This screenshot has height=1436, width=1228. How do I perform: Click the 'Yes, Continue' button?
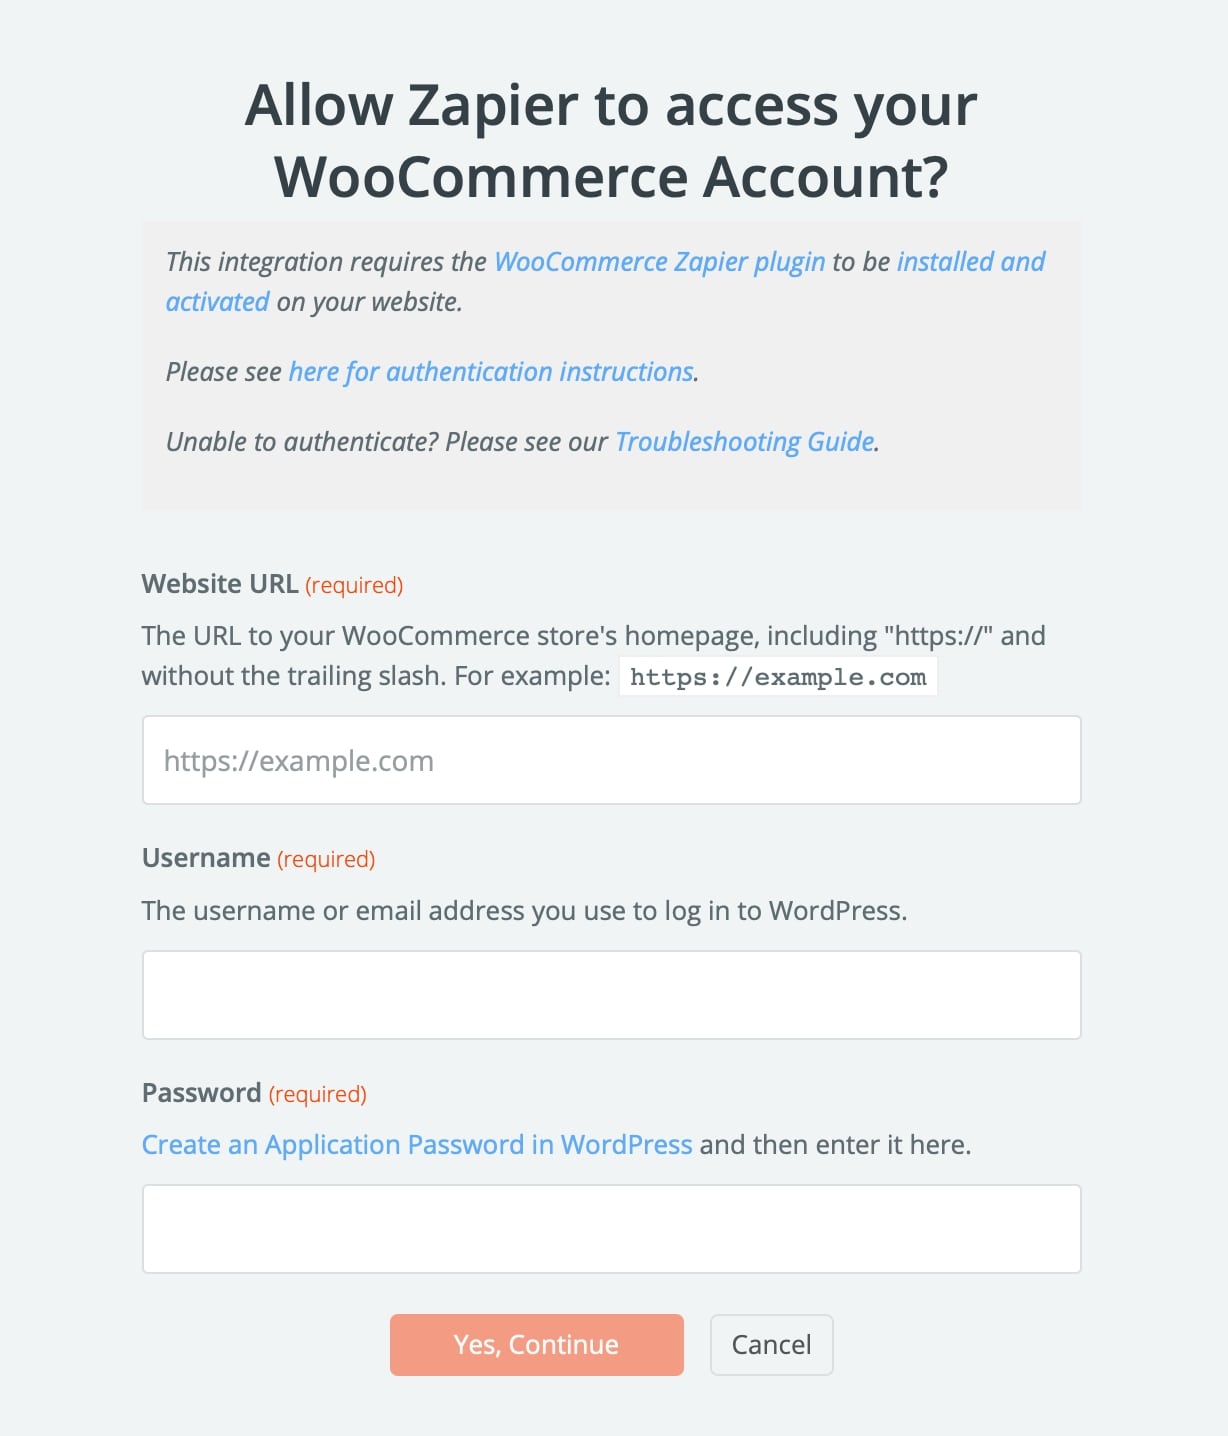537,1345
